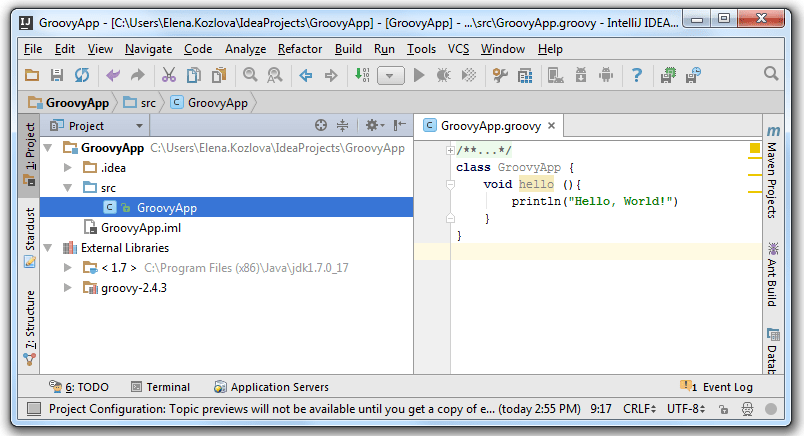Collapse the src folder node

coord(68,188)
